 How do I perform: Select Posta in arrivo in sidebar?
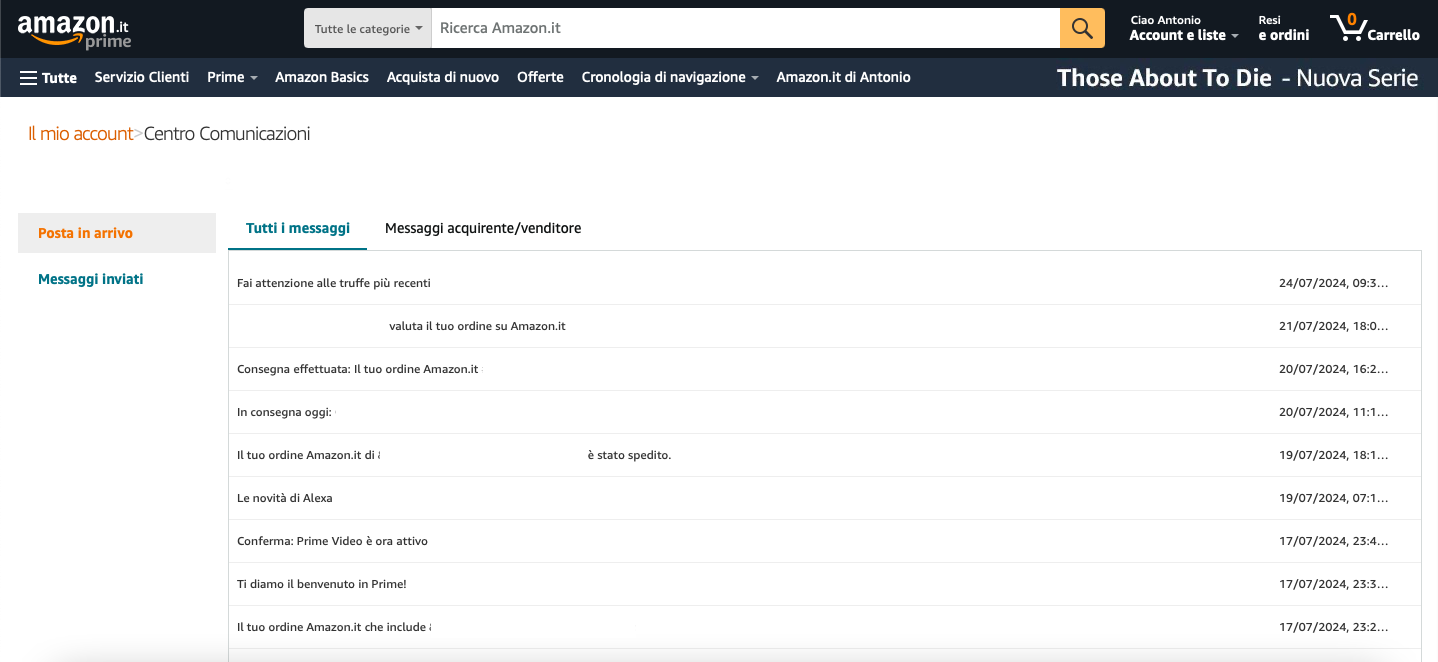click(117, 233)
